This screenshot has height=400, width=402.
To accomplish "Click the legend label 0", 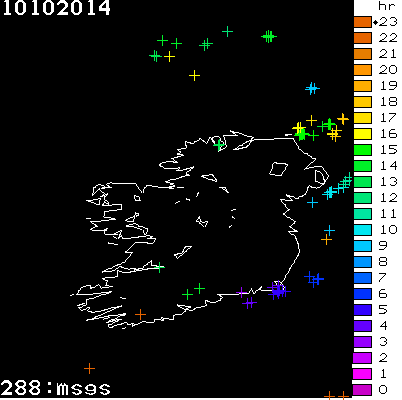I will [383, 390].
